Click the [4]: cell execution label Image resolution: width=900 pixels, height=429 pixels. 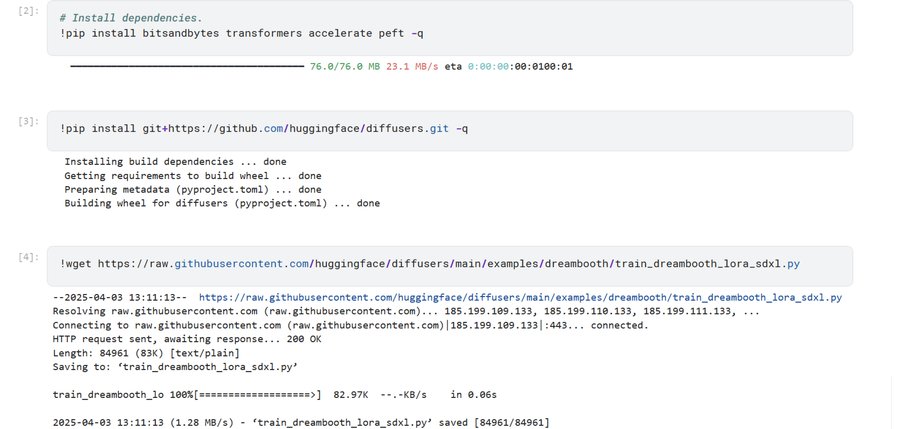(x=29, y=257)
